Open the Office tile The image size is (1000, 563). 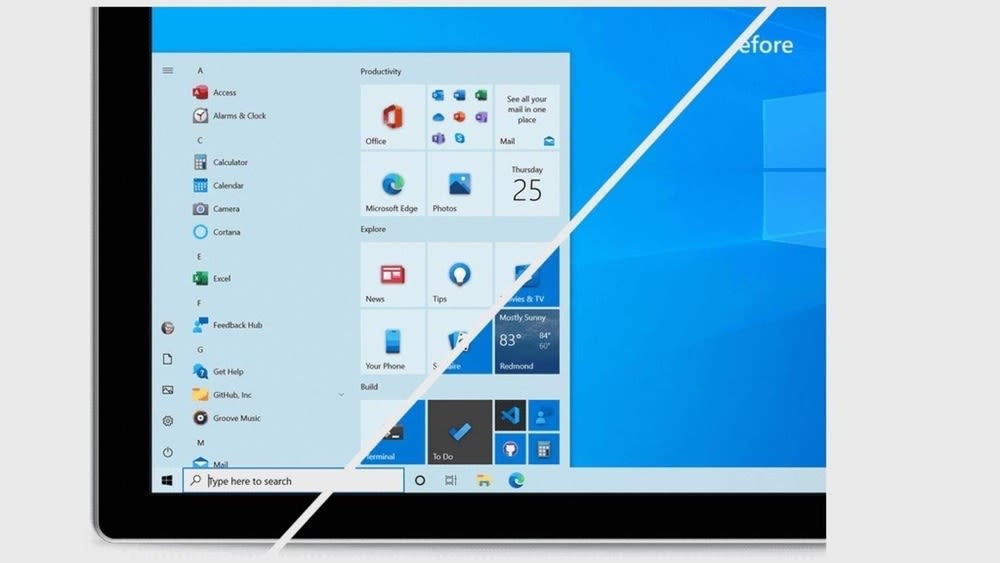[393, 117]
